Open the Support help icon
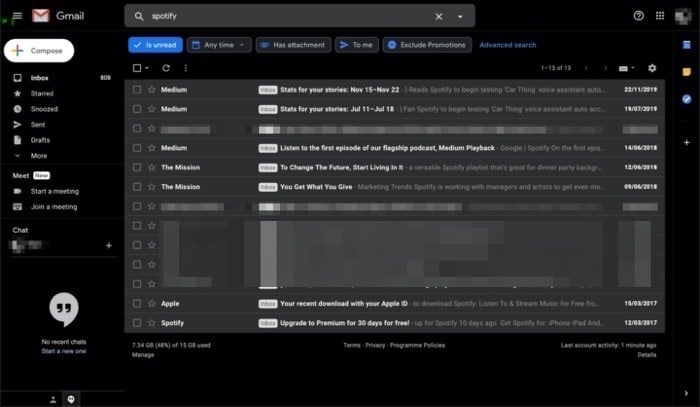The width and height of the screenshot is (700, 407). pyautogui.click(x=638, y=16)
